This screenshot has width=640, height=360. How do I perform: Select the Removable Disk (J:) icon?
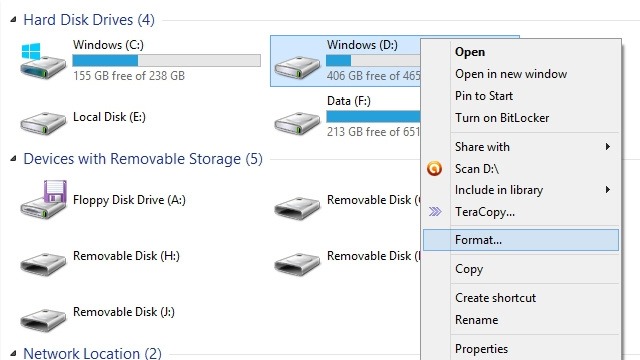click(x=43, y=320)
